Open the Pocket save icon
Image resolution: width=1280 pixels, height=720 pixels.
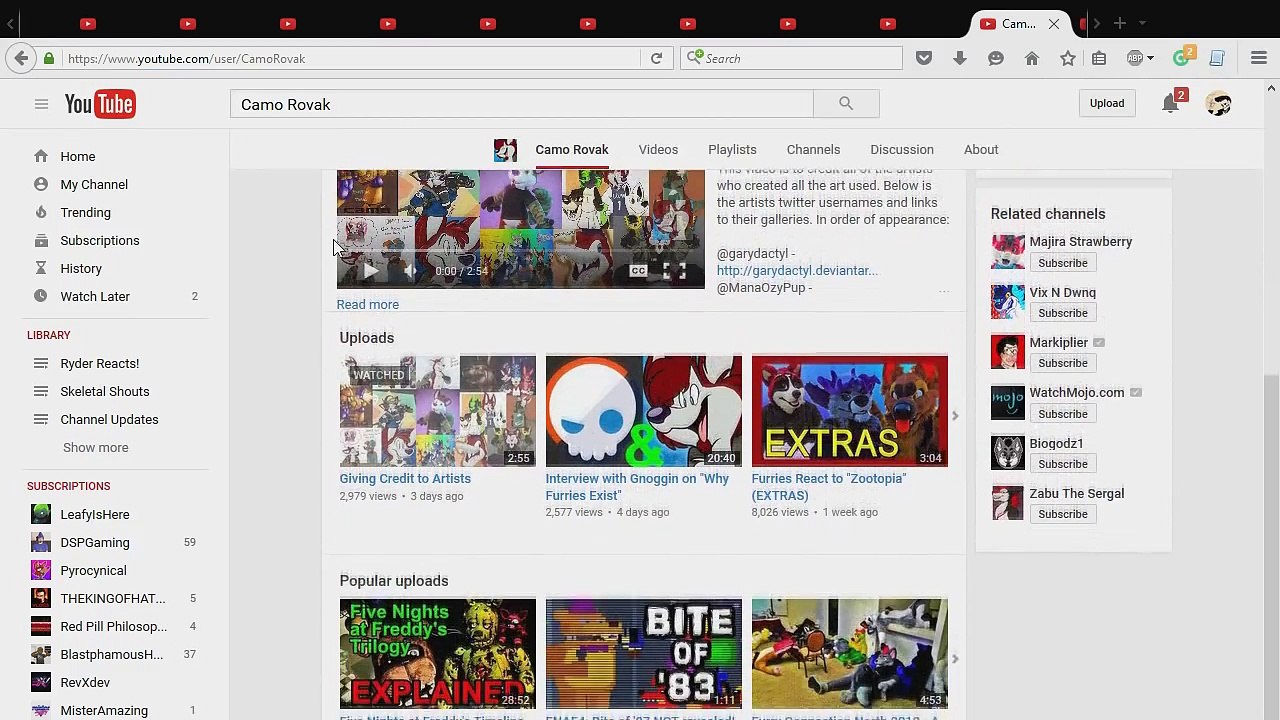(x=924, y=58)
